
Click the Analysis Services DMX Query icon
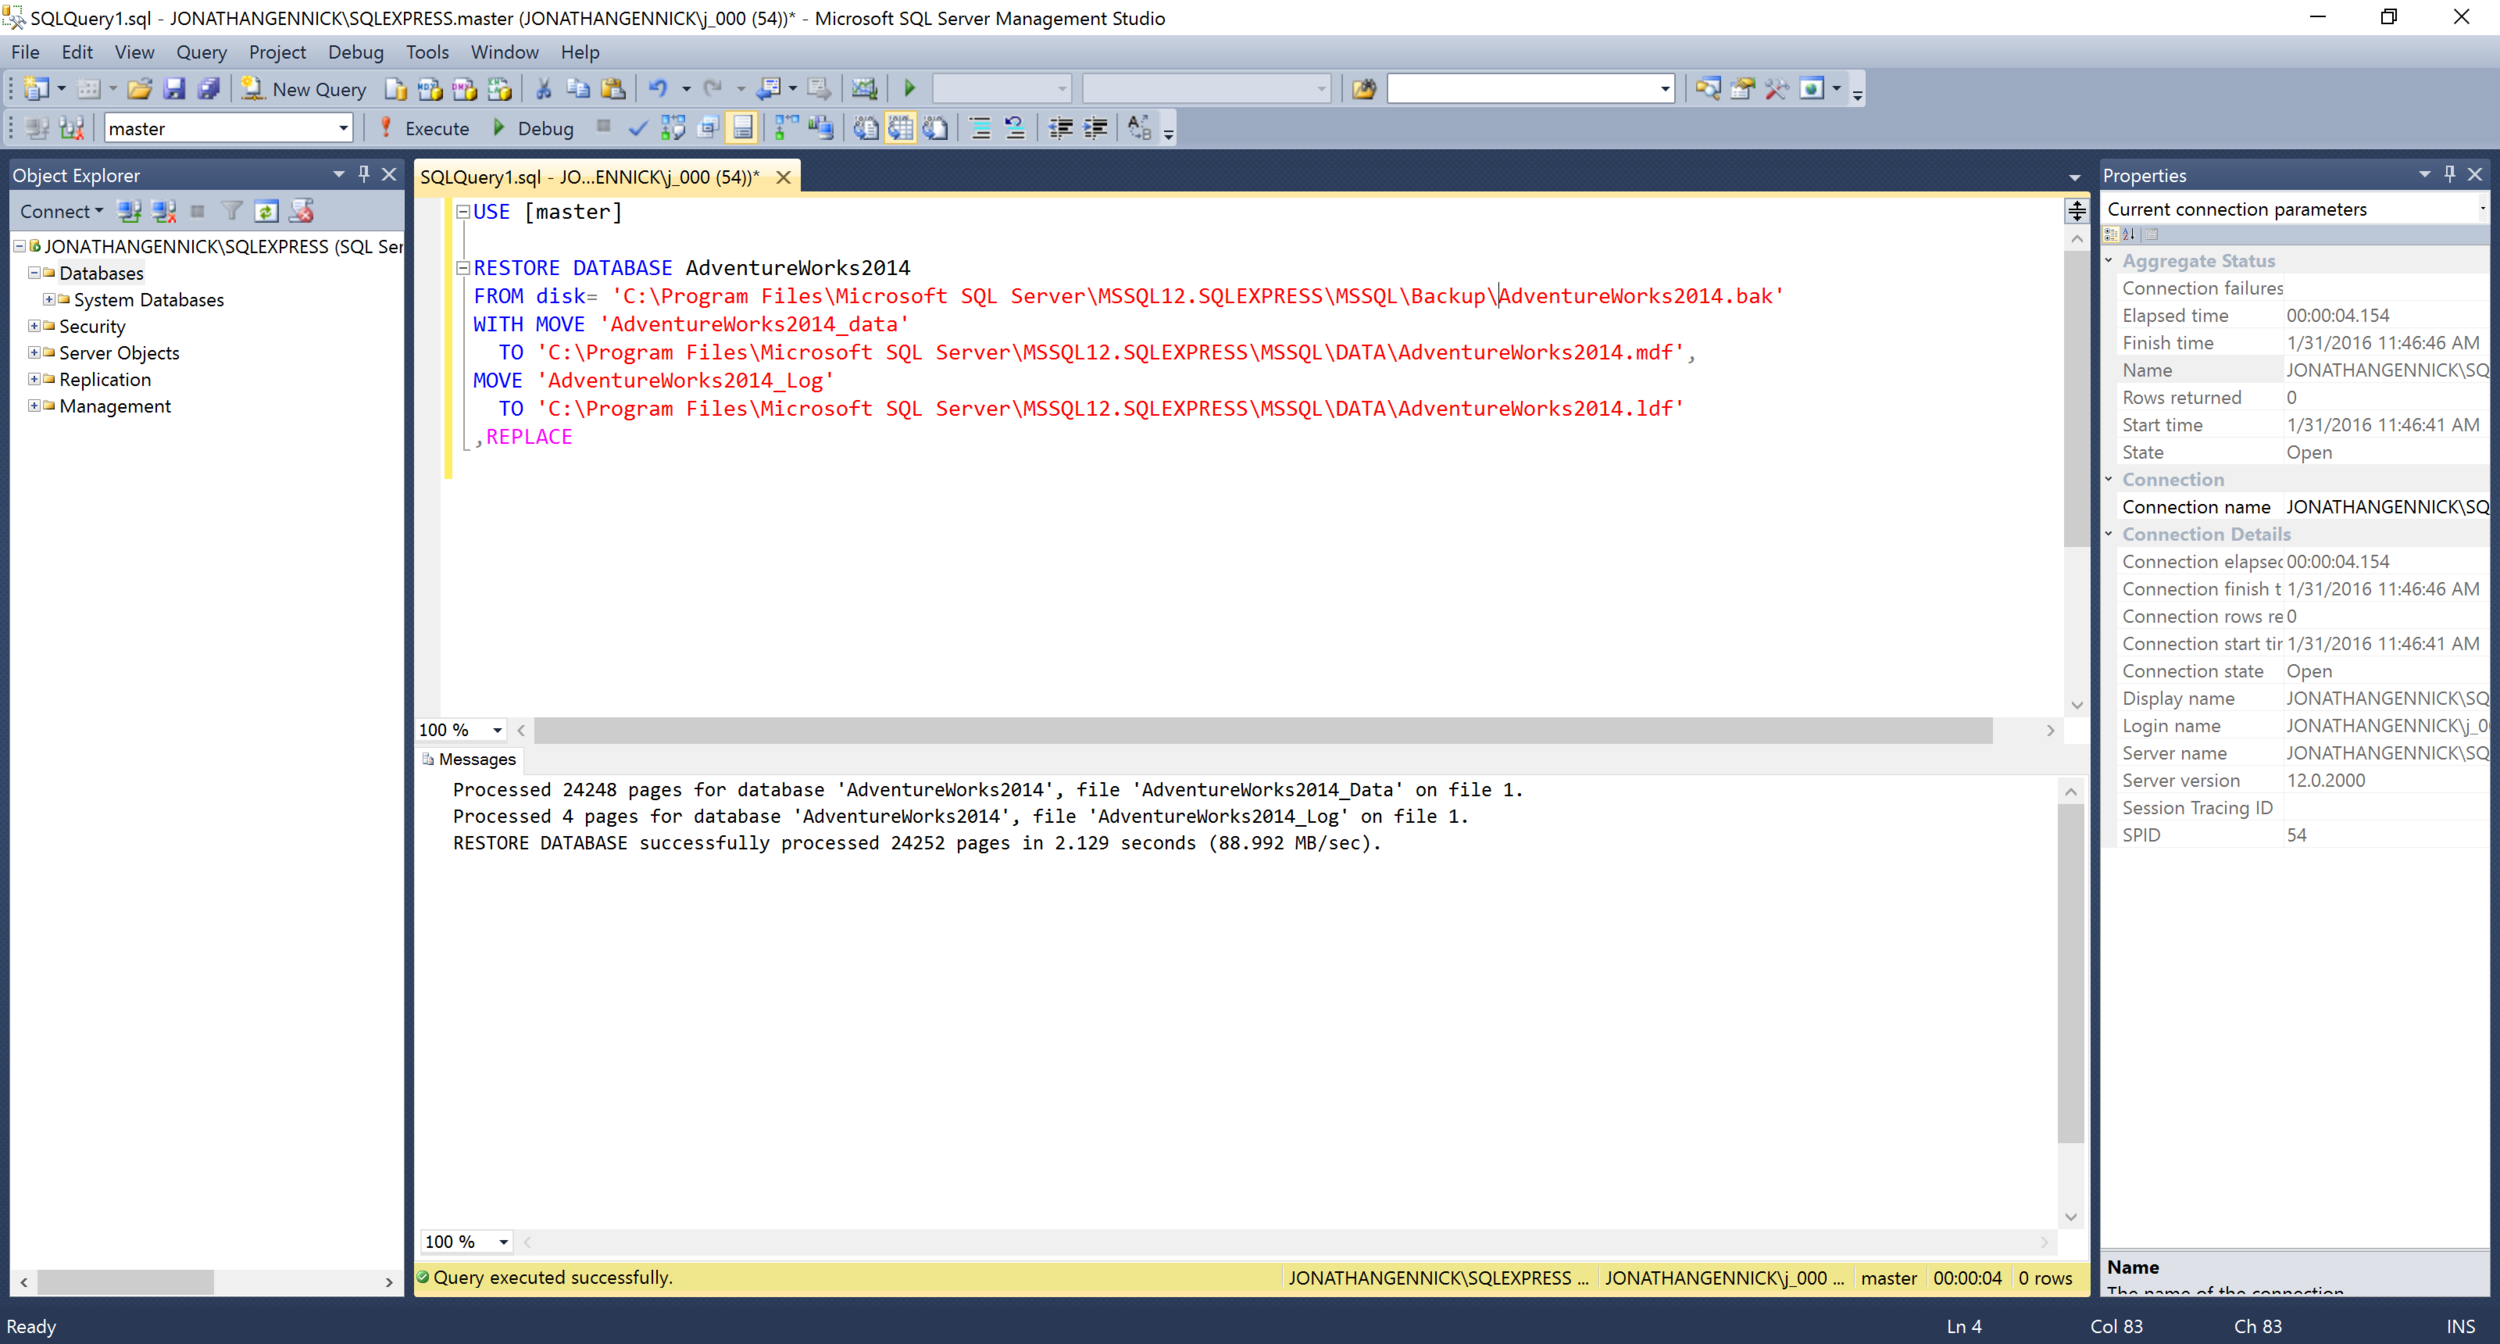(465, 89)
